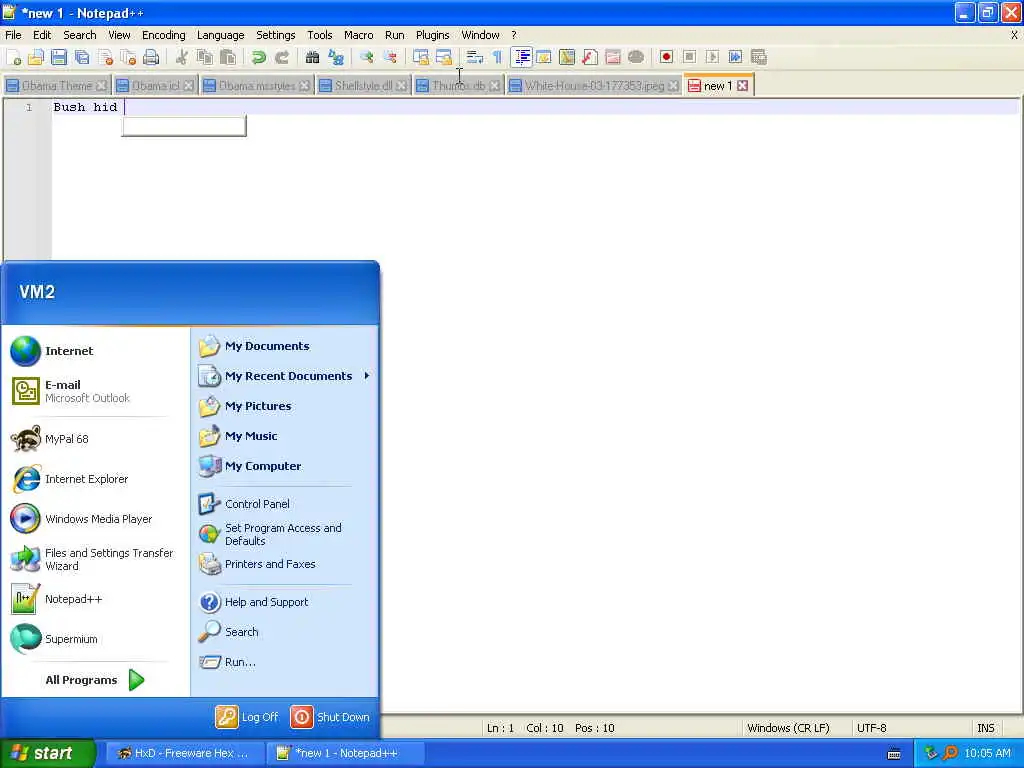1024x768 pixels.
Task: Create a new file with toolbar icon
Action: coord(13,57)
